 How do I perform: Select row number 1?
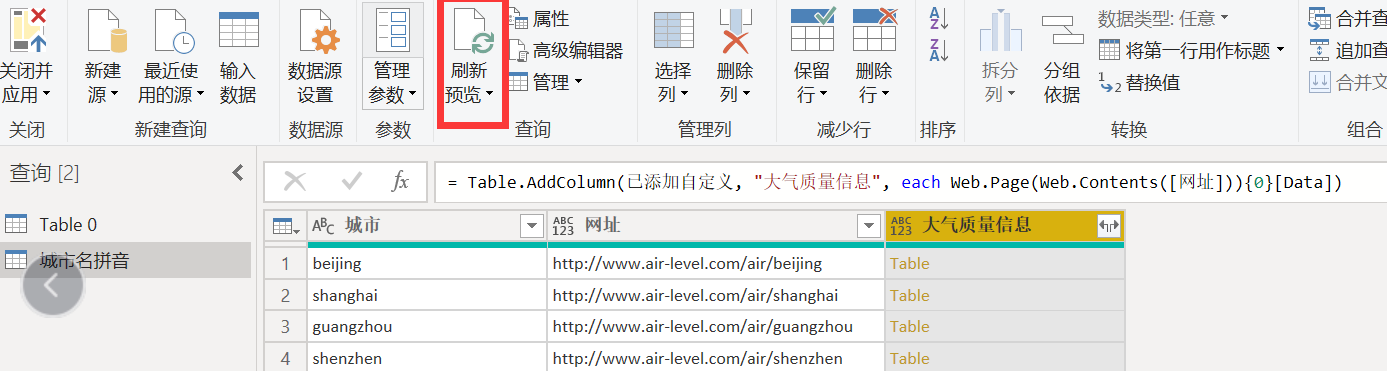(x=286, y=264)
